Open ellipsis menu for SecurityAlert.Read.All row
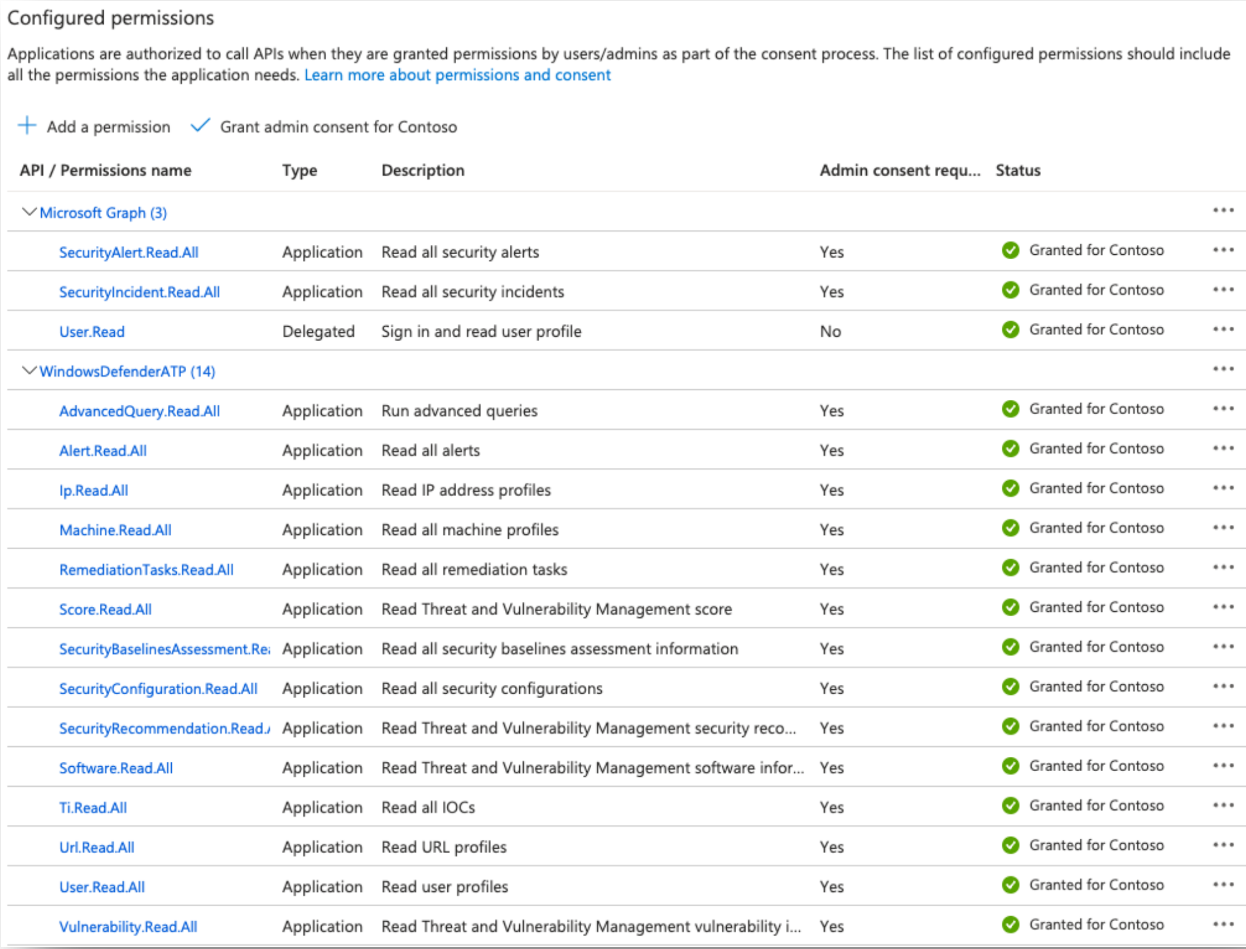This screenshot has width=1246, height=949. (1222, 251)
